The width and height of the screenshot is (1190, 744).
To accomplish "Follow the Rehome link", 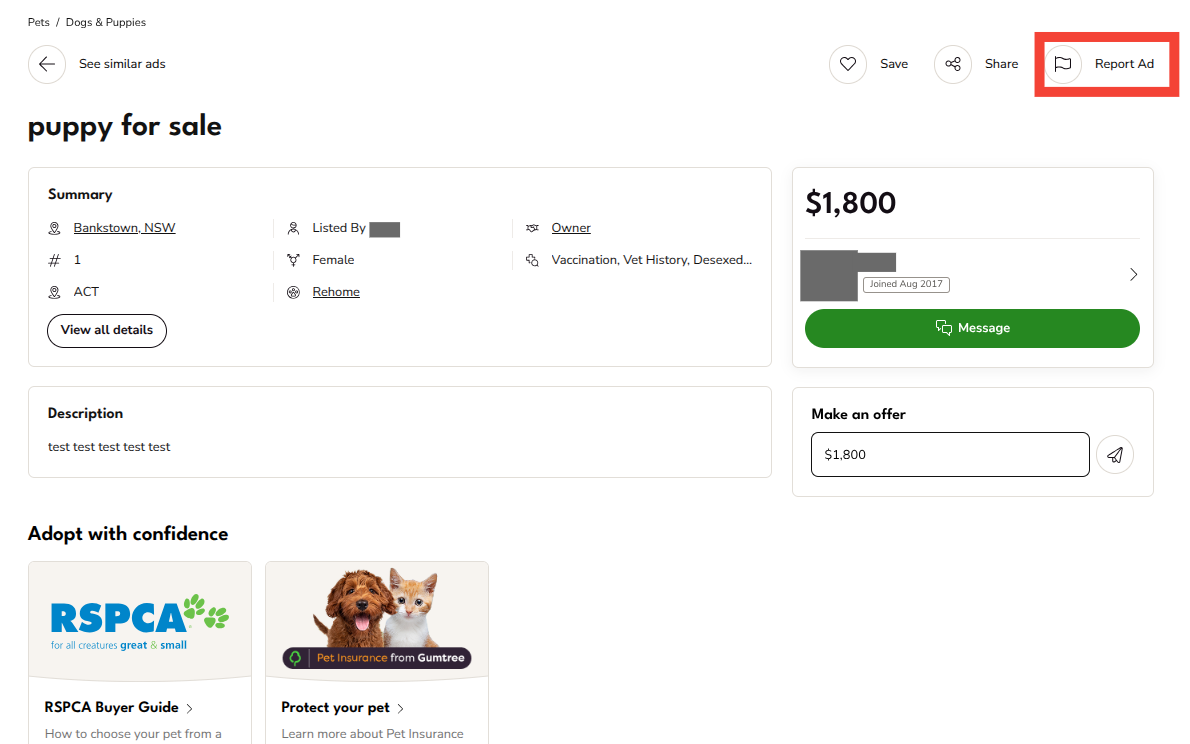I will [336, 292].
